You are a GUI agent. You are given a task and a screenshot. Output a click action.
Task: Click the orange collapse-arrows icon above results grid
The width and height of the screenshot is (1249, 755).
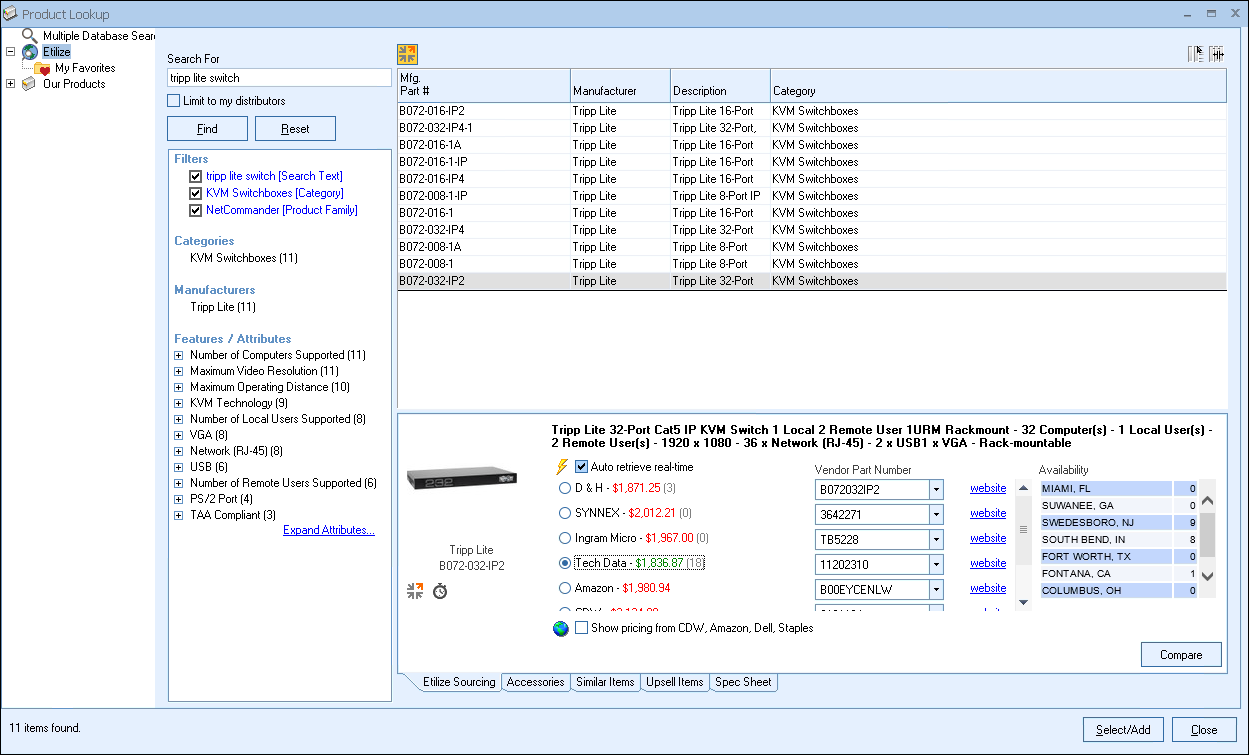(x=407, y=54)
